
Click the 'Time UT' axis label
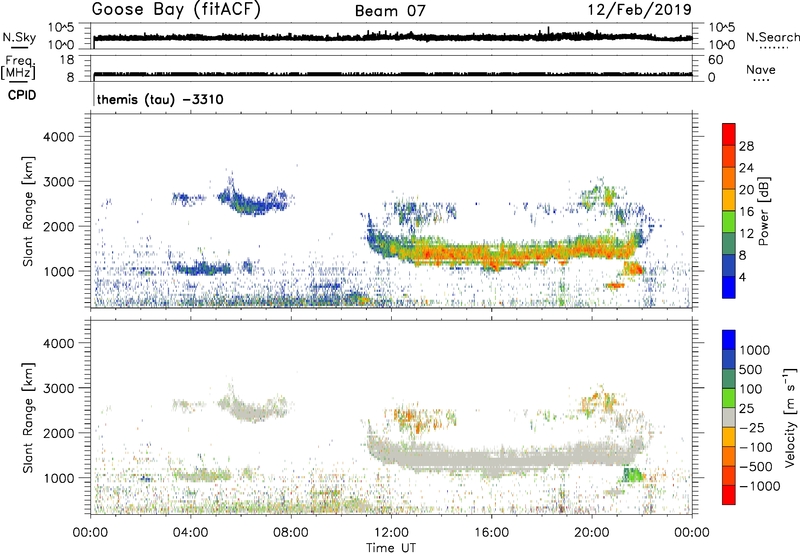coord(391,548)
